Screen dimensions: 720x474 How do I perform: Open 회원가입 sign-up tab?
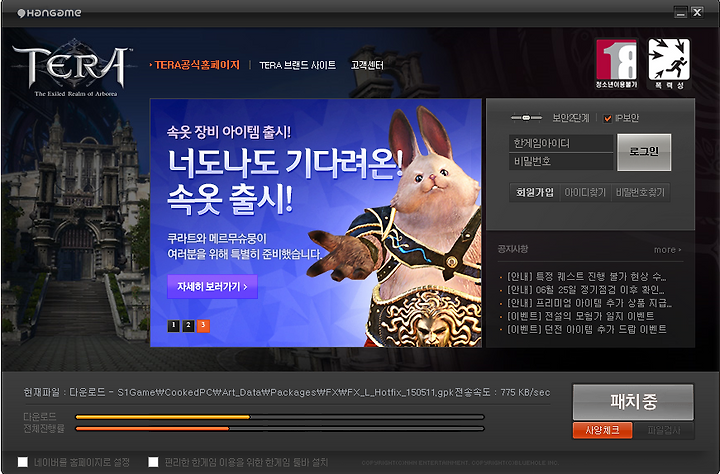coord(535,192)
